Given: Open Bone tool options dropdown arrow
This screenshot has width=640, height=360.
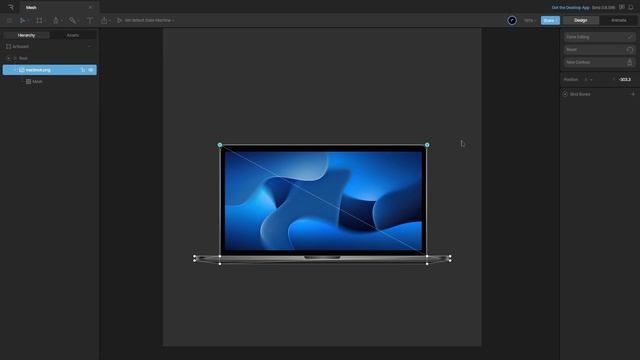Looking at the screenshot, I should tap(78, 21).
